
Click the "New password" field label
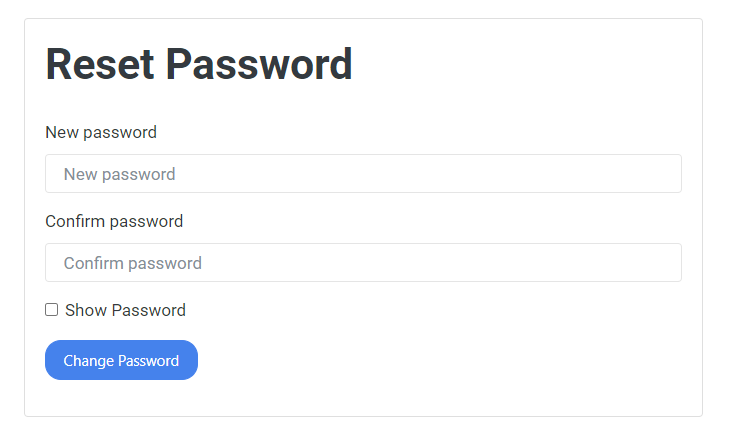101,132
